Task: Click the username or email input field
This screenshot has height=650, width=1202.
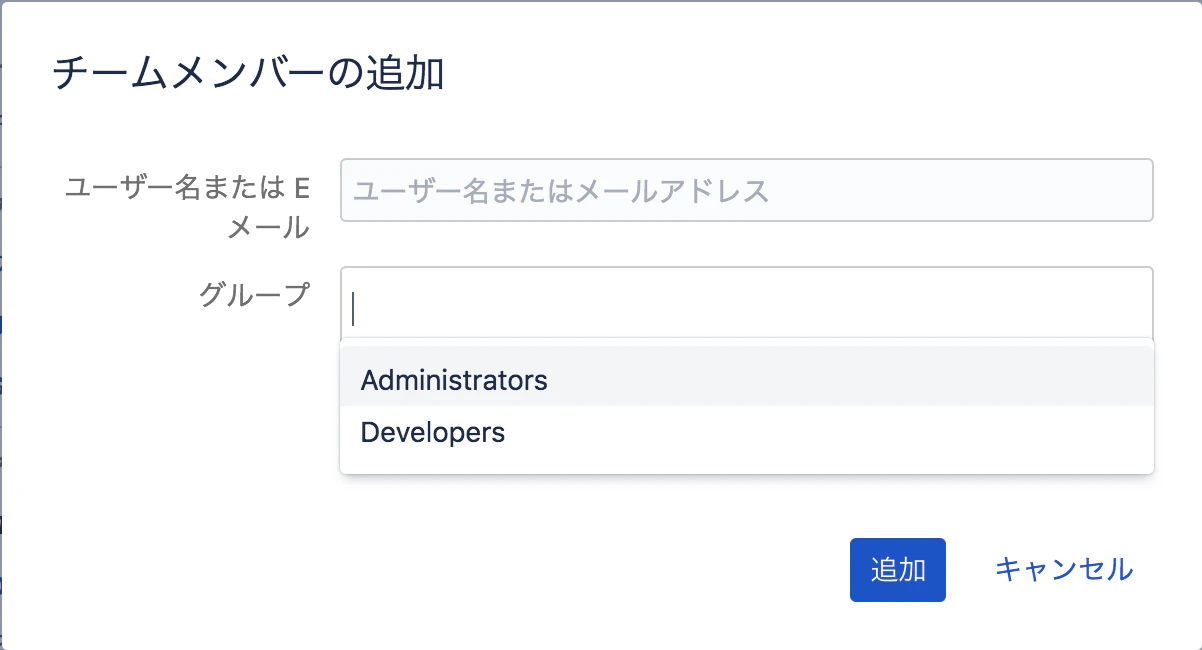Action: tap(746, 190)
